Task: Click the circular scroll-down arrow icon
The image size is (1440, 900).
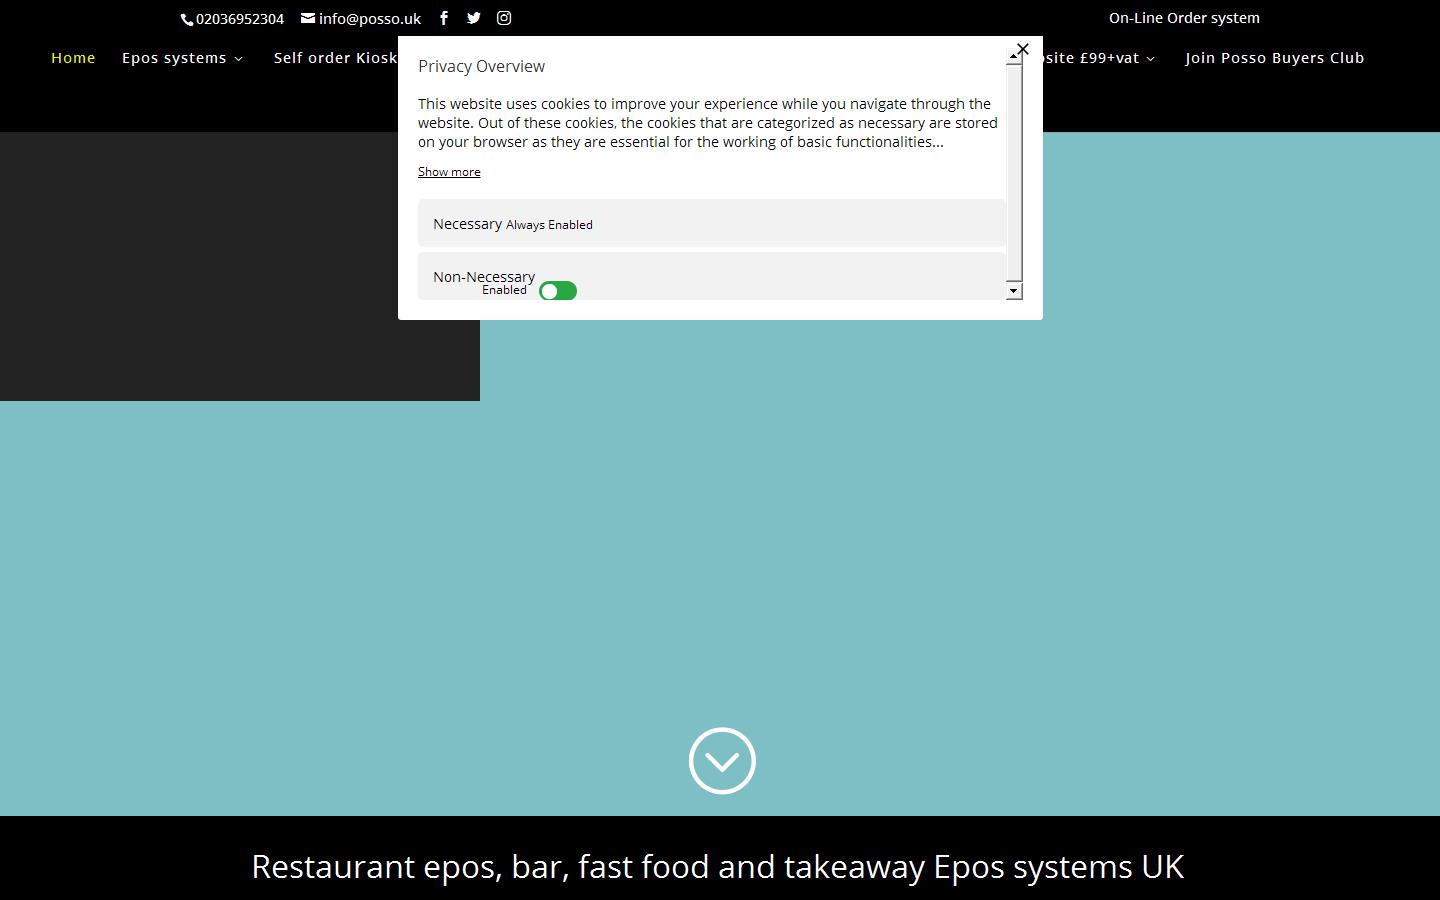Action: coord(722,761)
